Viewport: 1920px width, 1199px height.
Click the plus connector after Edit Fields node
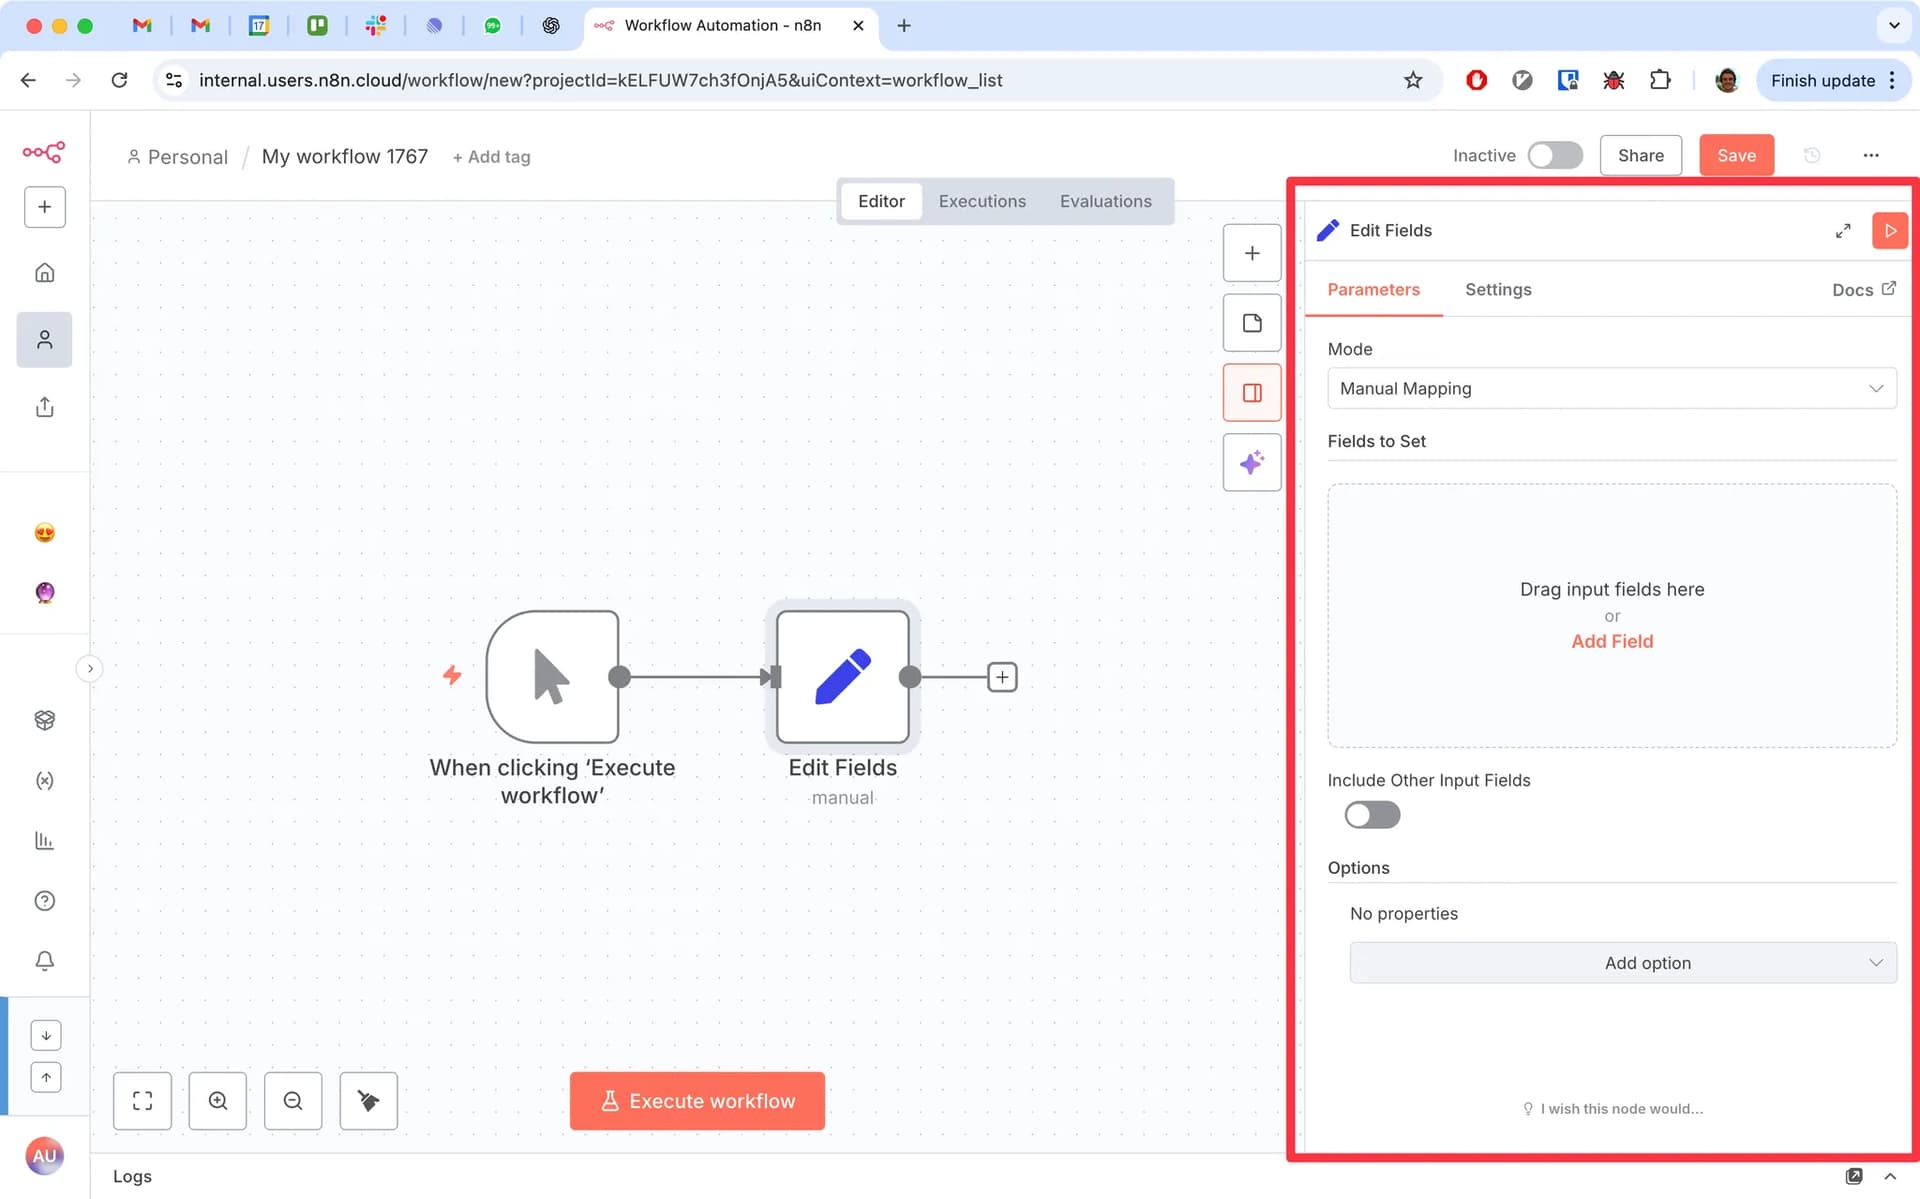[1002, 677]
